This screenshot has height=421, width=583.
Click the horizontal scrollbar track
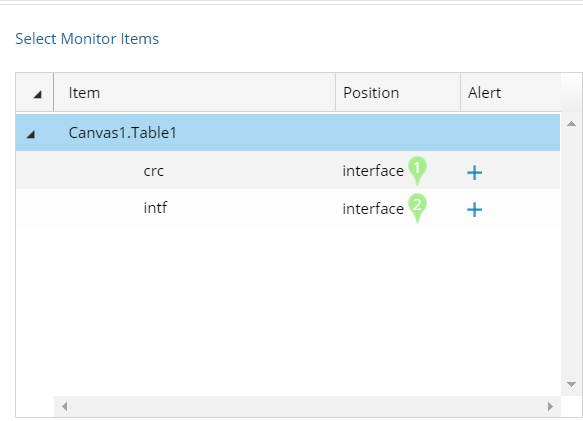[307, 406]
